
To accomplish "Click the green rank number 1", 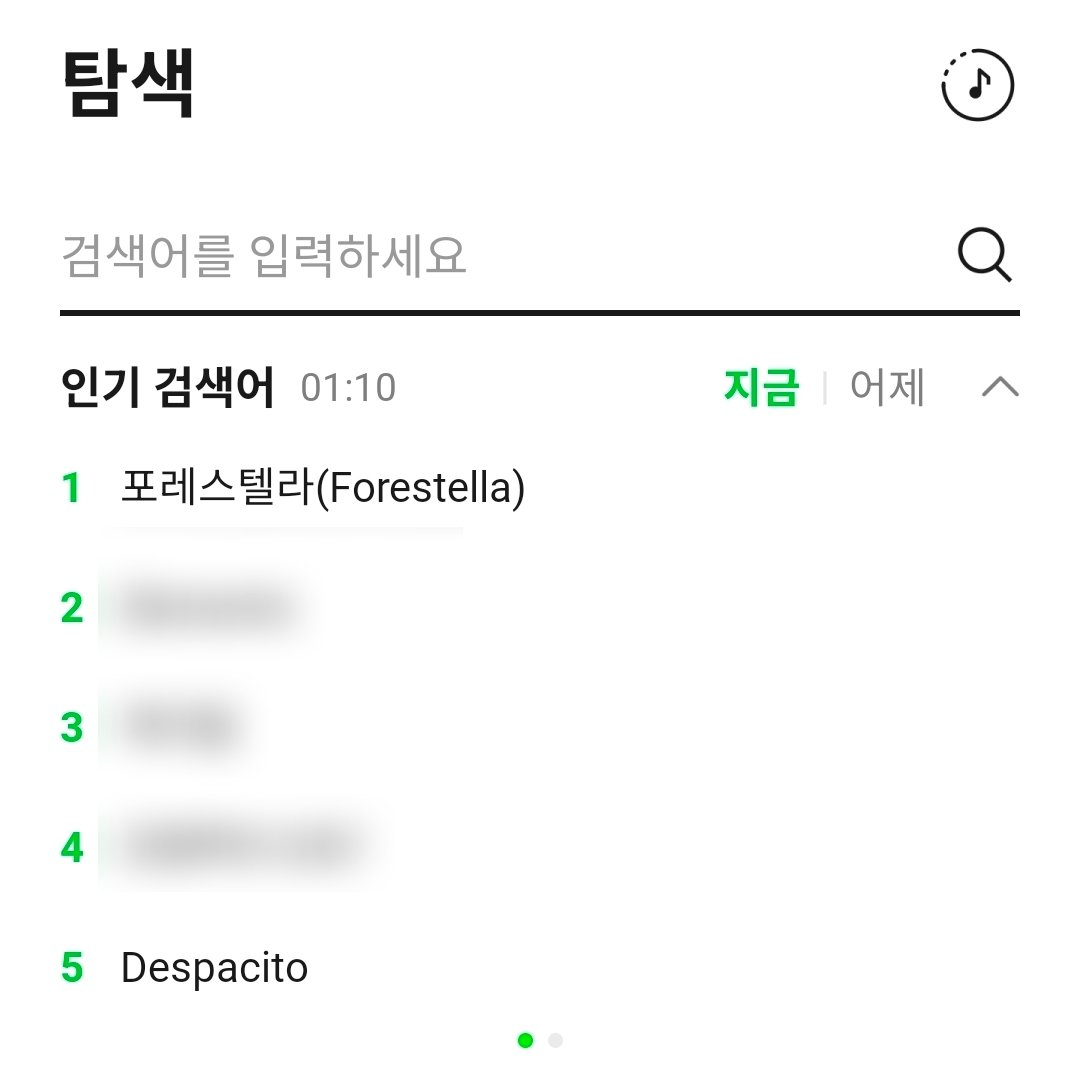I will click(x=71, y=488).
